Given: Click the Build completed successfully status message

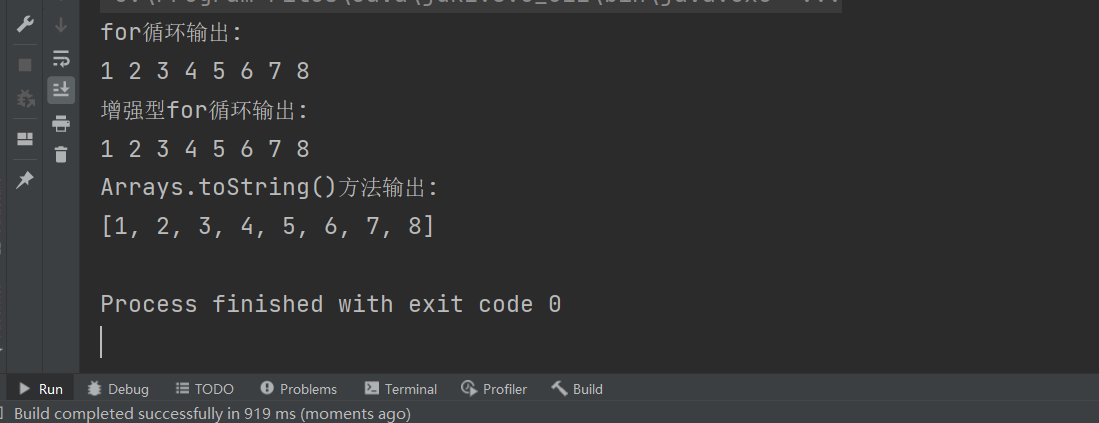Looking at the screenshot, I should click(212, 413).
